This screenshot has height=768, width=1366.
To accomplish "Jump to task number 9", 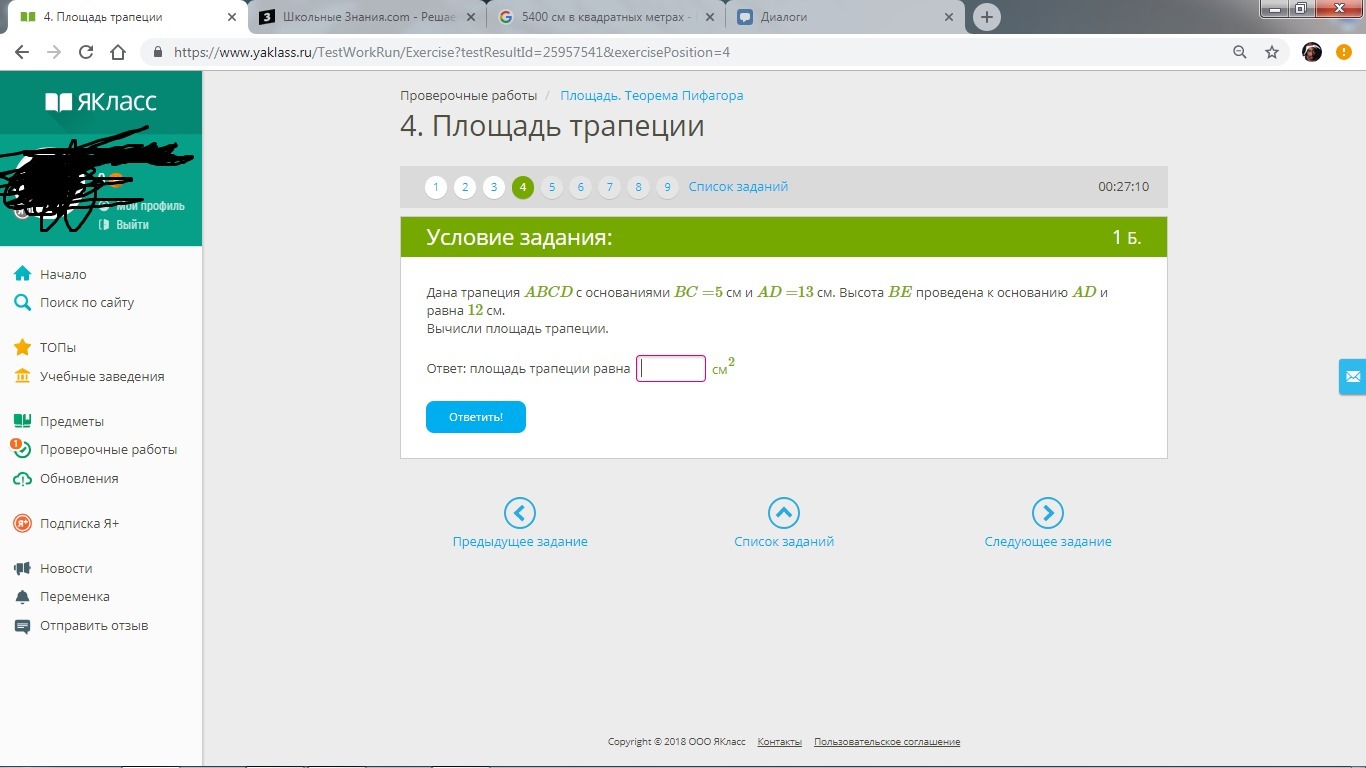I will pyautogui.click(x=667, y=187).
